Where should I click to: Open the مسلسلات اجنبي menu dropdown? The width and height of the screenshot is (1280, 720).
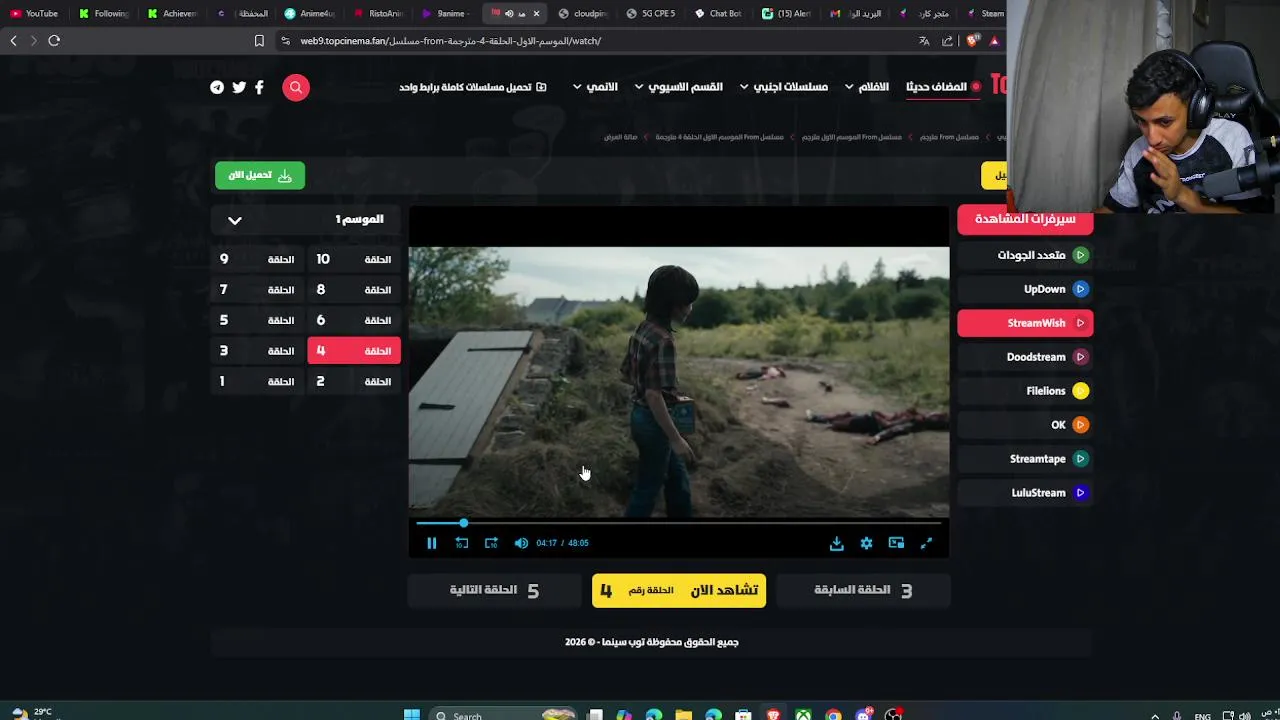[x=783, y=87]
